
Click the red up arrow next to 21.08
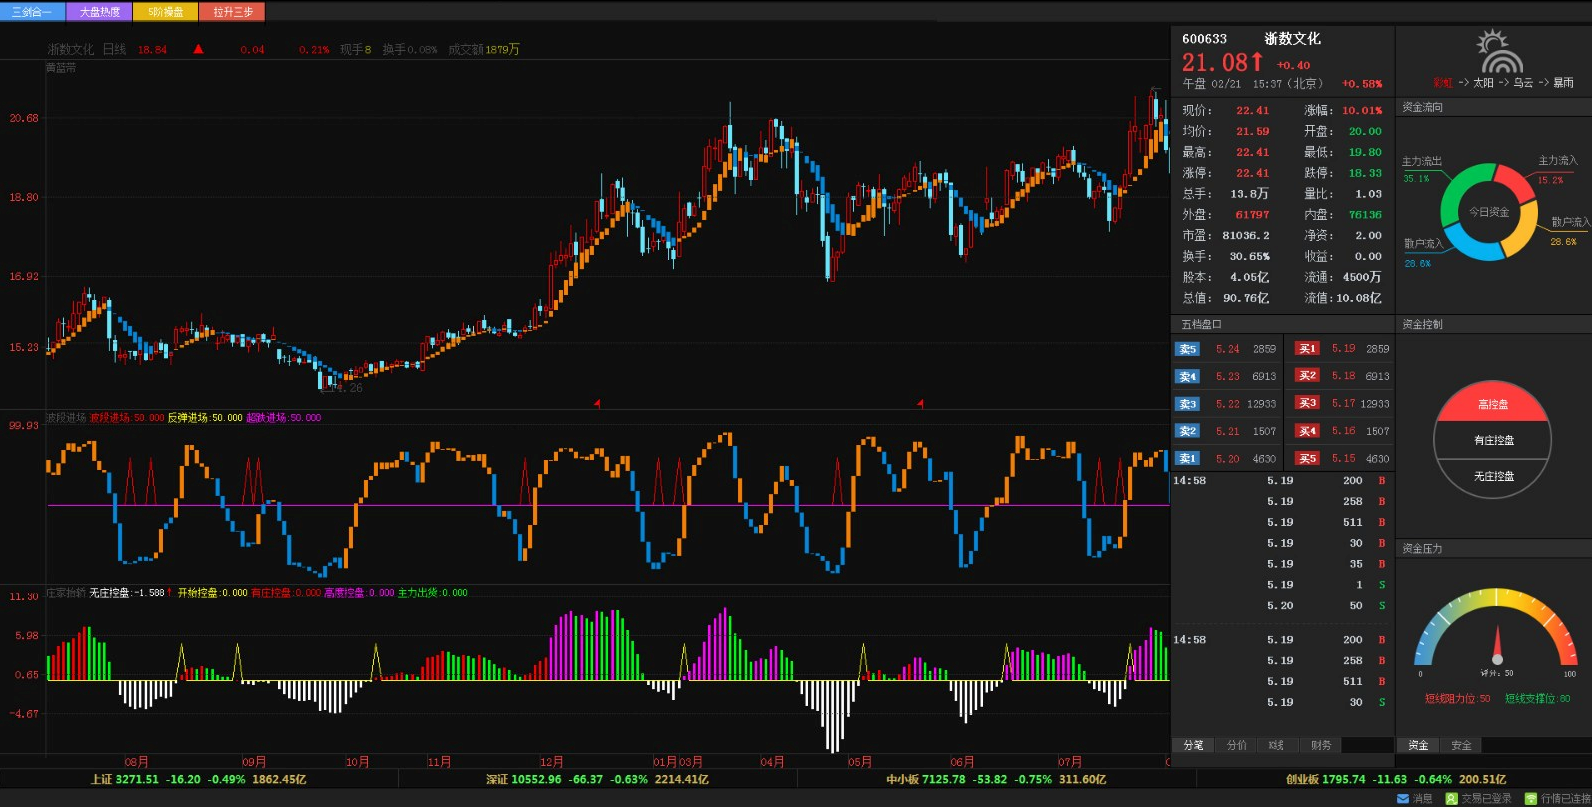(1257, 62)
